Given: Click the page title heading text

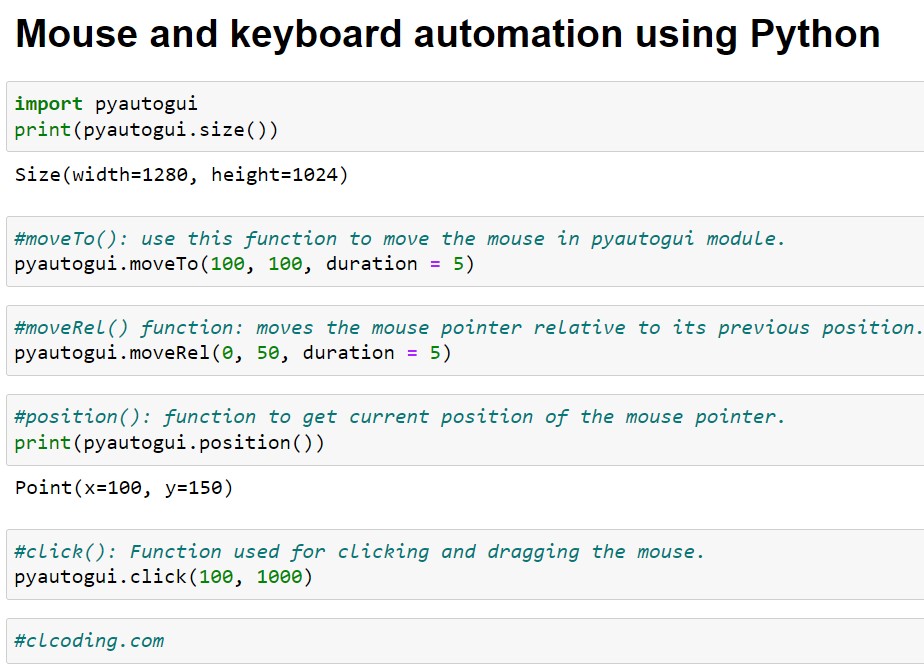Looking at the screenshot, I should point(448,34).
